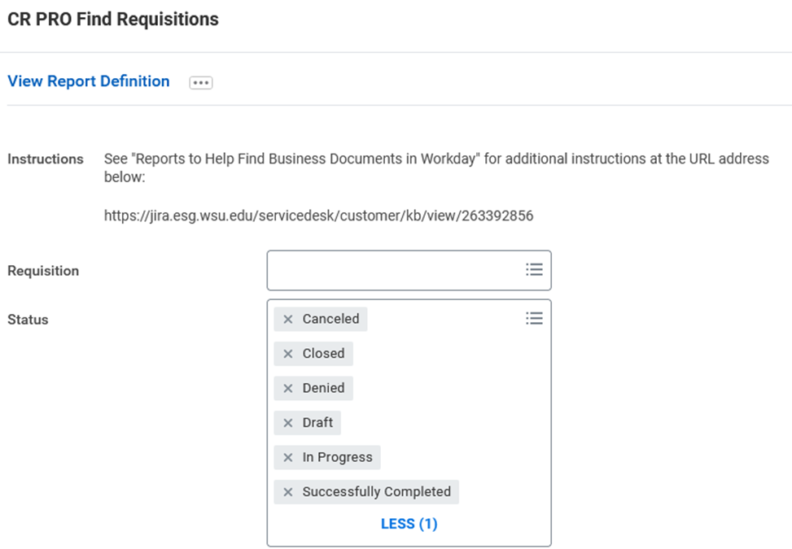The width and height of the screenshot is (792, 549).
Task: Open the Requisition prompt list icon
Action: pos(534,270)
